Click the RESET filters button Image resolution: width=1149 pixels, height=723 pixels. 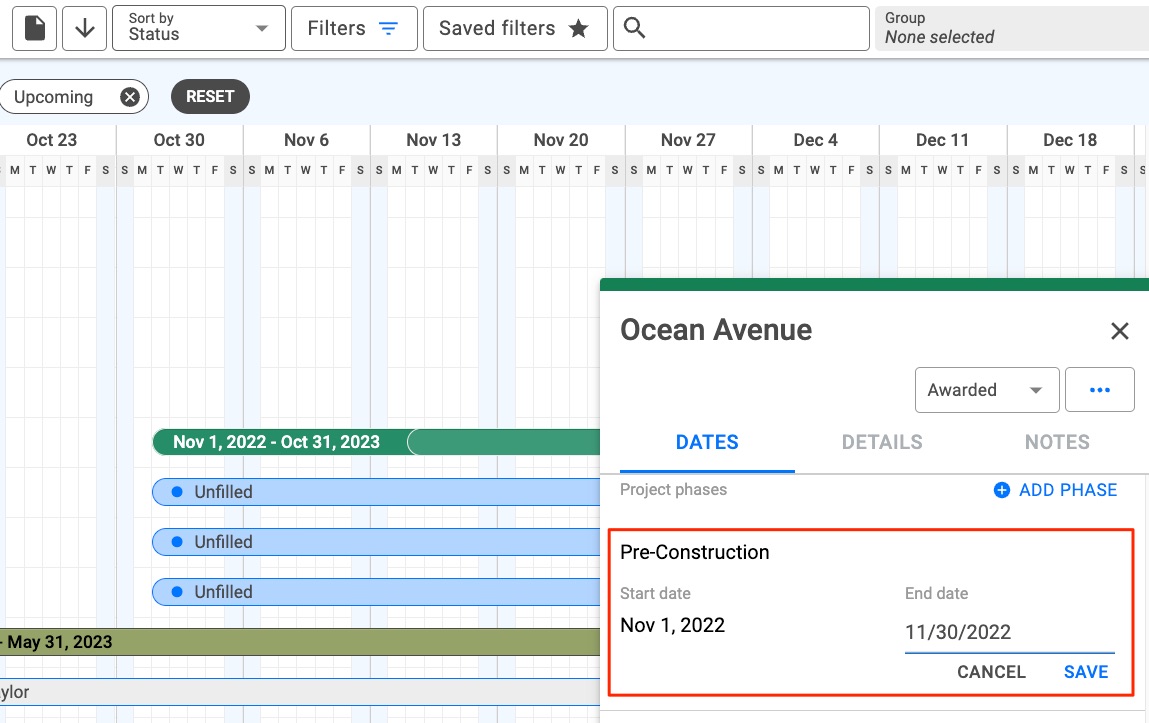point(210,97)
